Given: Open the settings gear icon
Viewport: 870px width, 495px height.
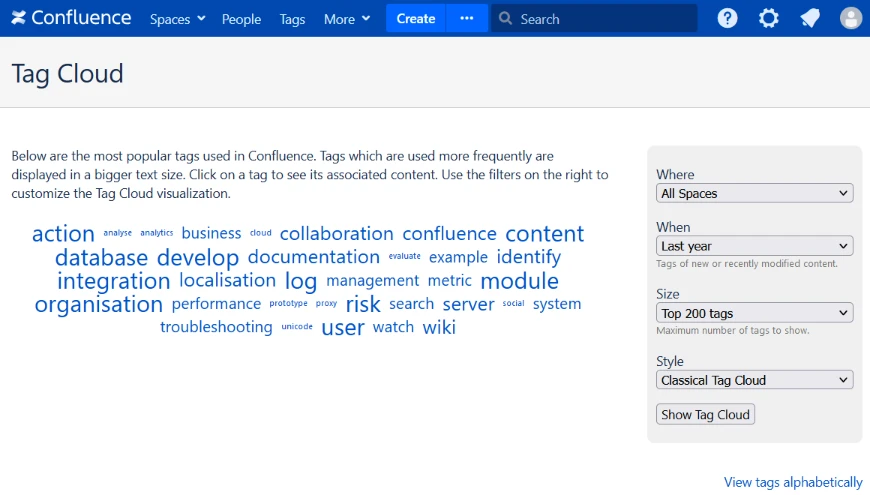Looking at the screenshot, I should (x=768, y=18).
